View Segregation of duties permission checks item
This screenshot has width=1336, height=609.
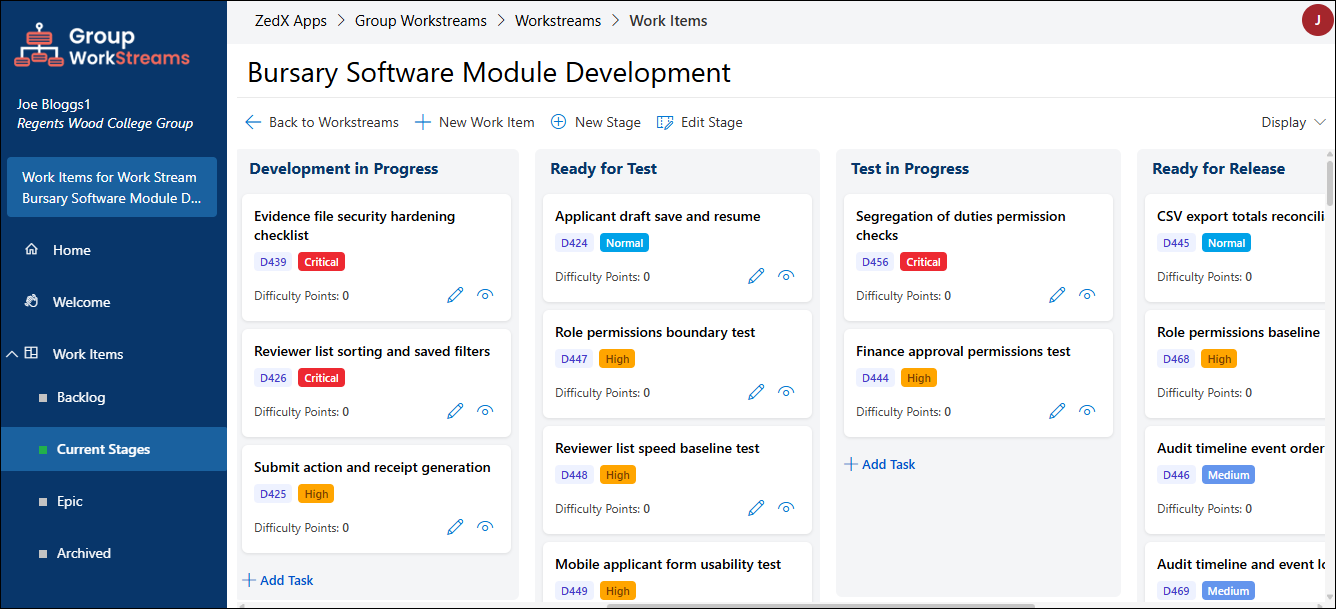pos(1088,295)
